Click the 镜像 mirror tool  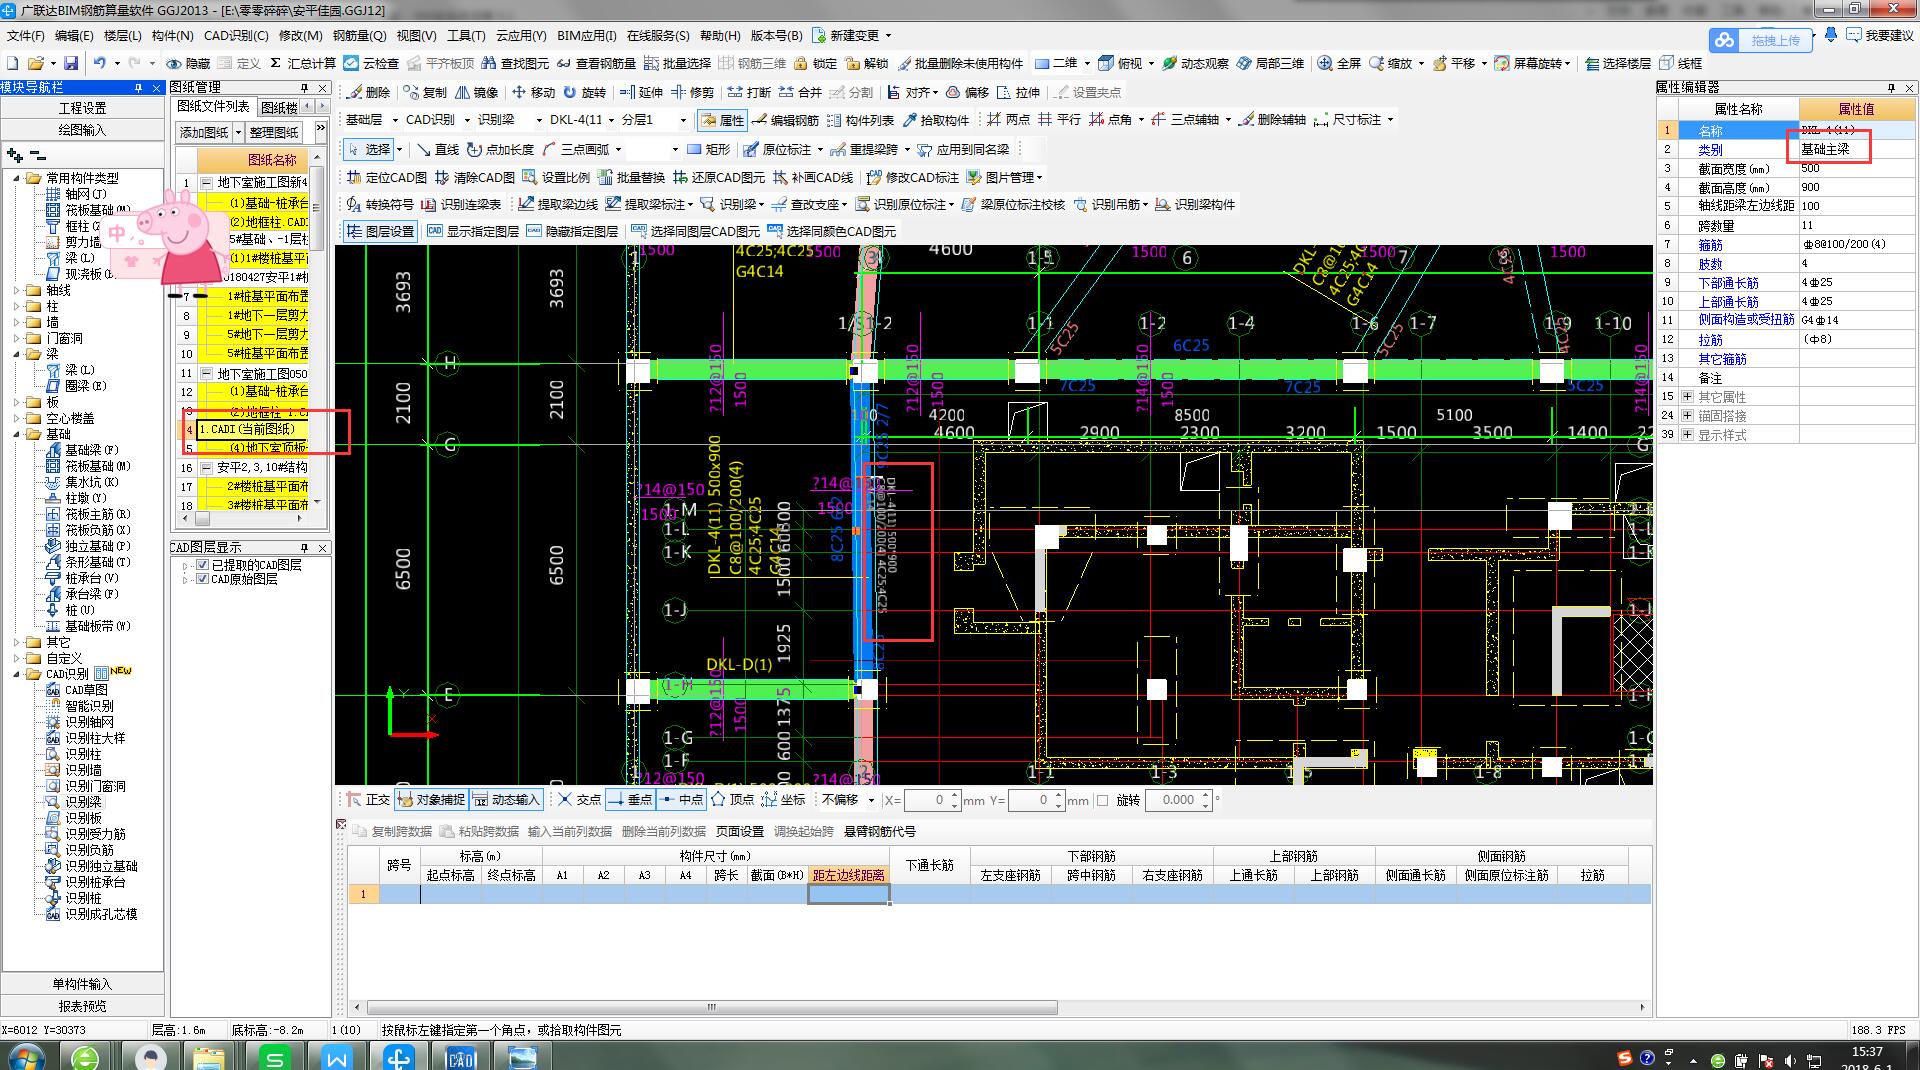click(x=477, y=92)
